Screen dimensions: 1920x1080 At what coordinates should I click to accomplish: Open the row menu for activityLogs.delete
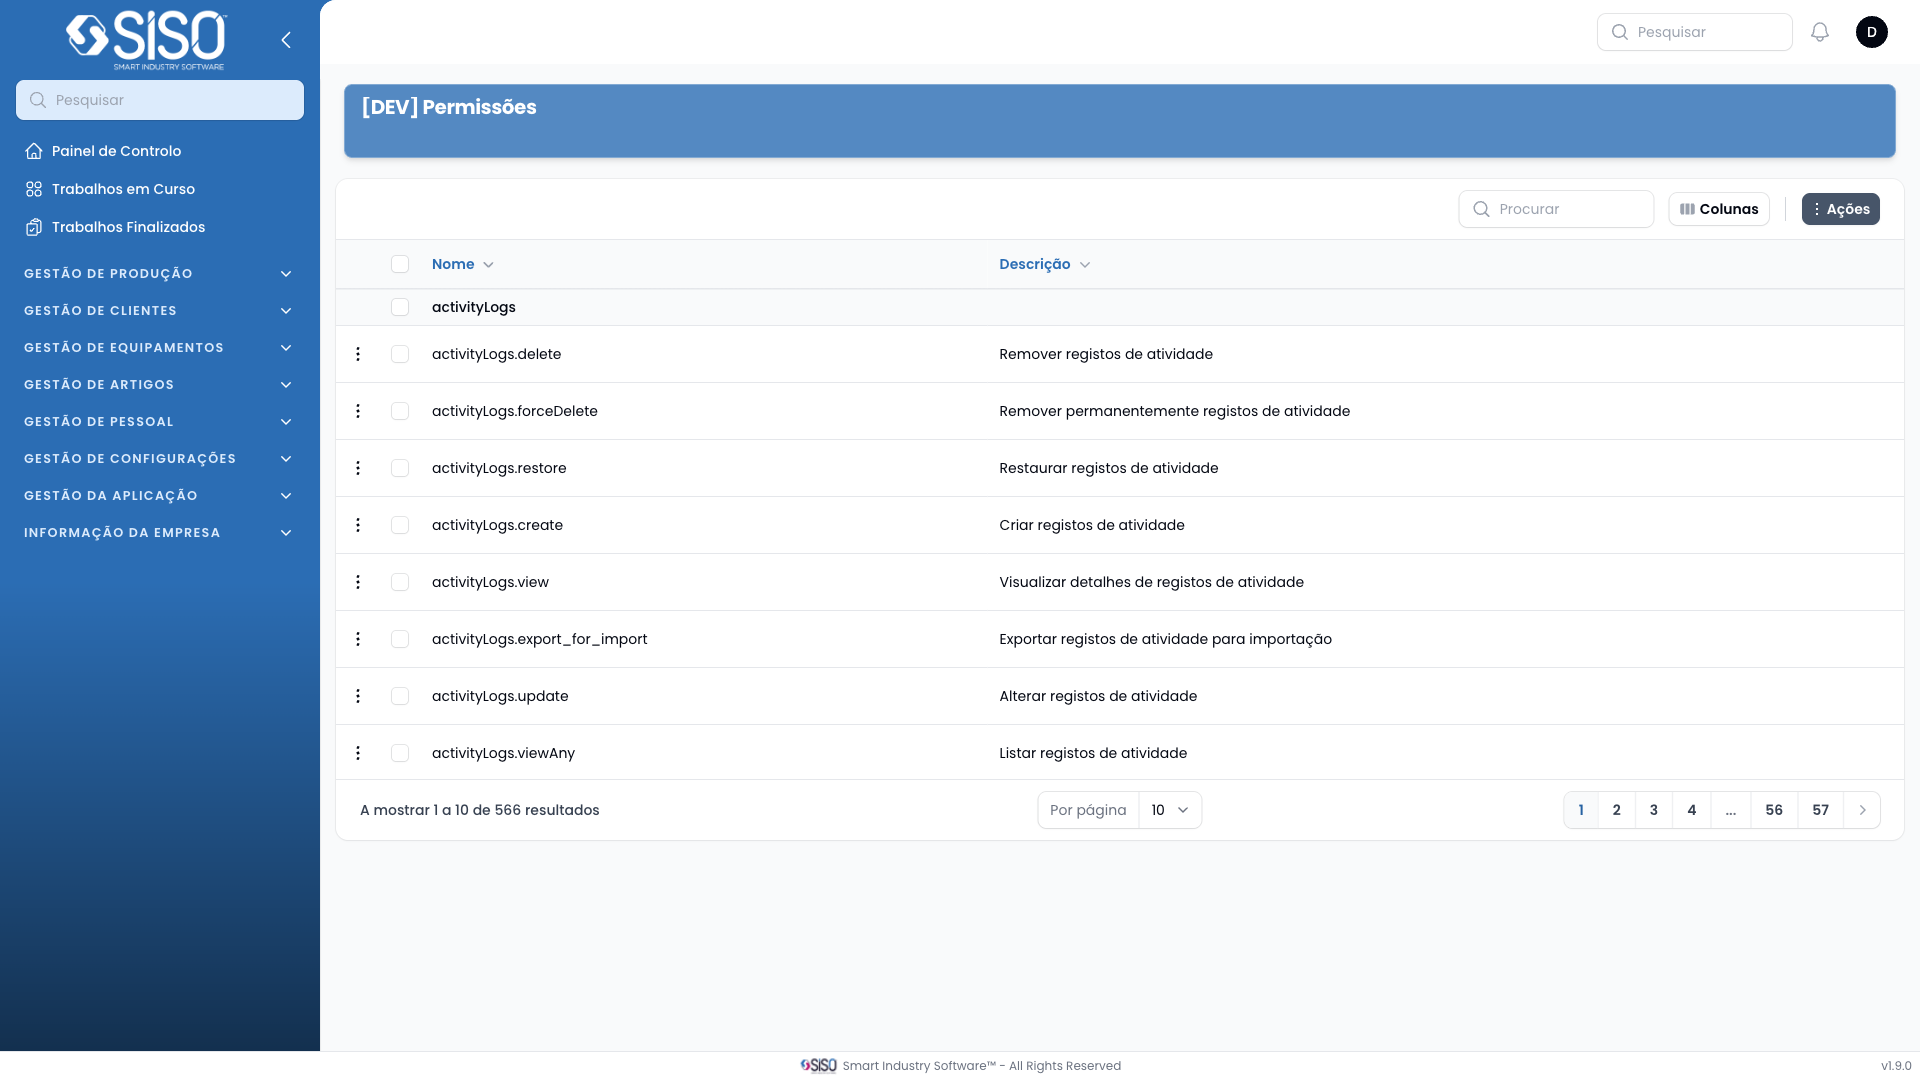tap(358, 354)
